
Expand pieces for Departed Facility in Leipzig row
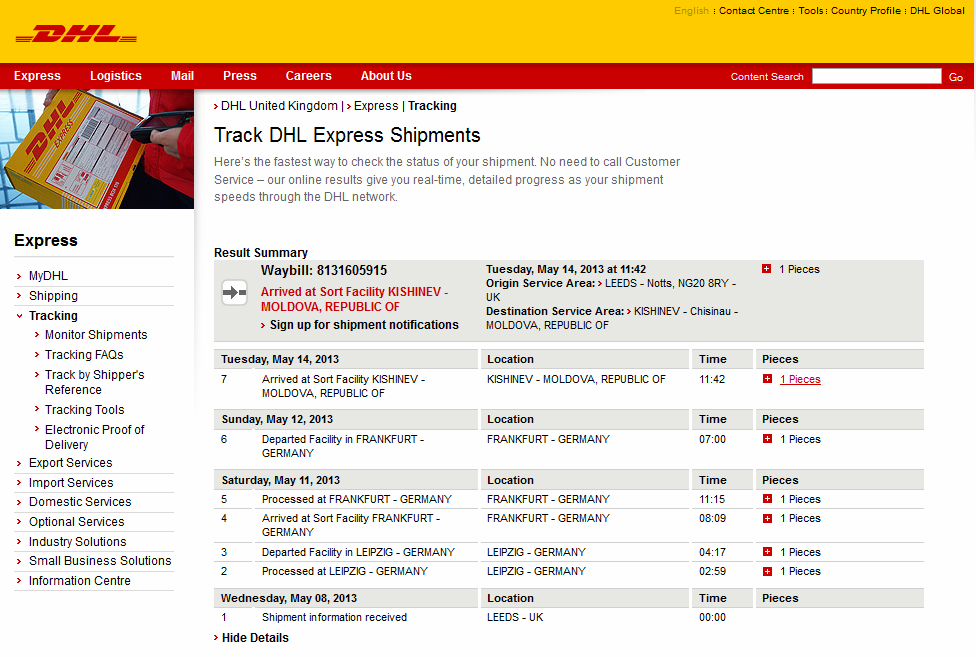pyautogui.click(x=767, y=552)
